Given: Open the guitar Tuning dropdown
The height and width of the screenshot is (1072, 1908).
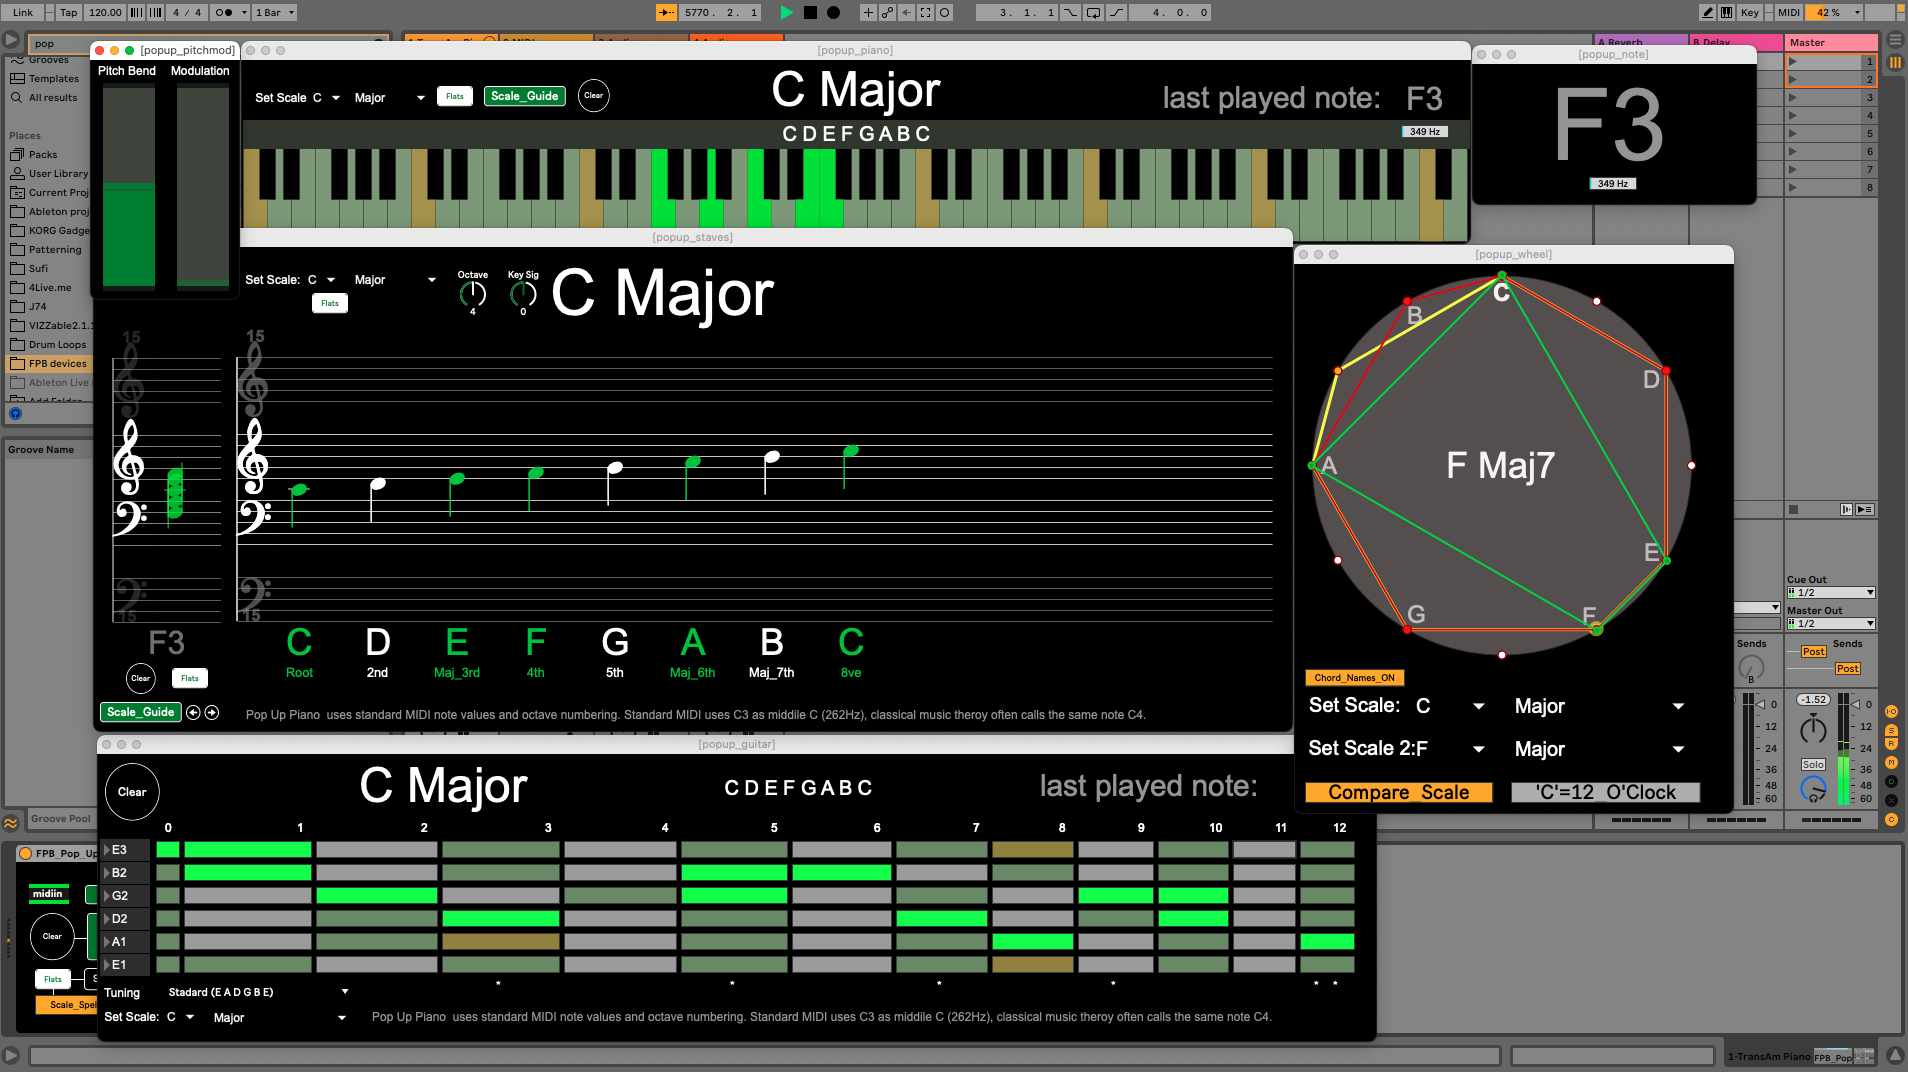Looking at the screenshot, I should coord(345,992).
